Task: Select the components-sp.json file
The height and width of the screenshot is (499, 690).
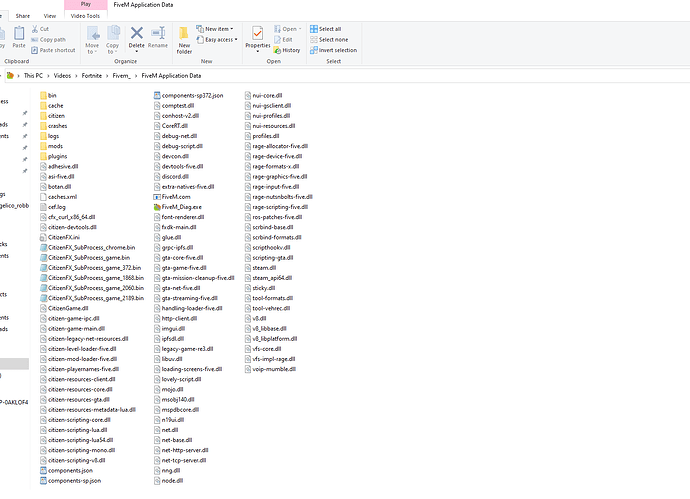Action: 70,481
